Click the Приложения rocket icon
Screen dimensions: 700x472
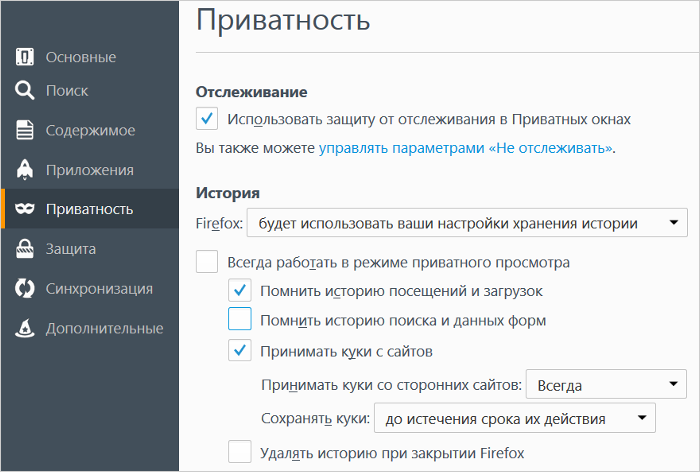(25, 169)
